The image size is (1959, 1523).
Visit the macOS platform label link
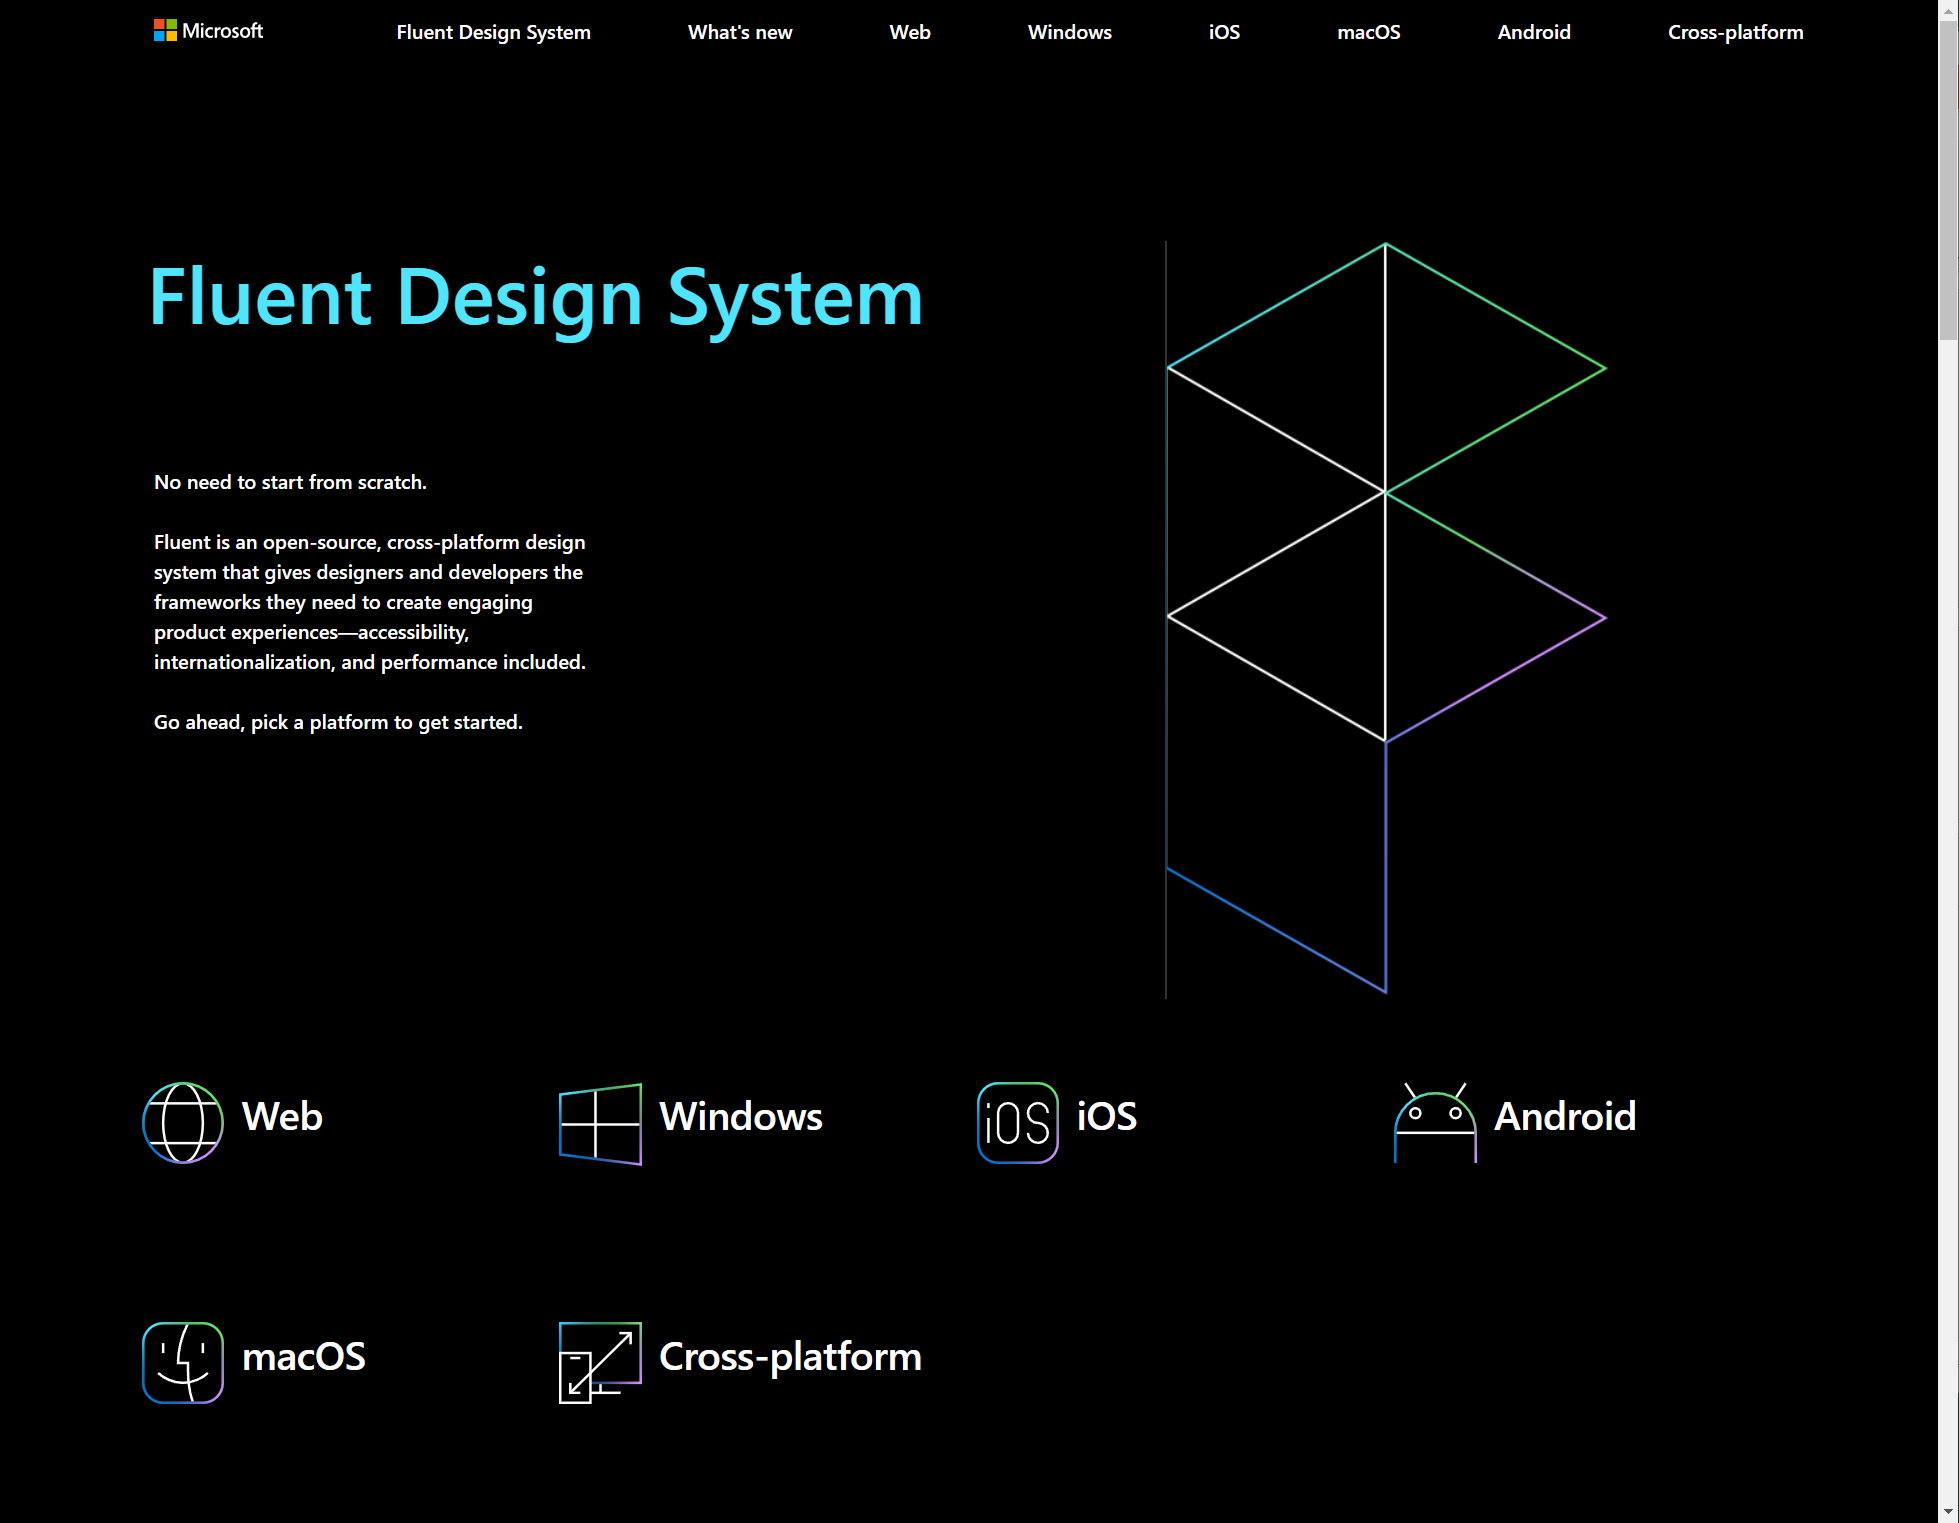304,1356
